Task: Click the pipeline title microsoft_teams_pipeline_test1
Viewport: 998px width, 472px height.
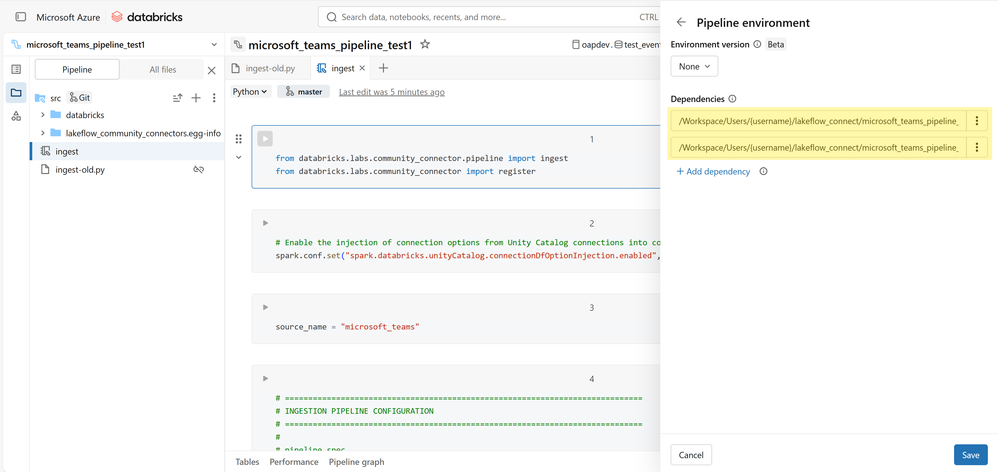Action: click(x=330, y=45)
